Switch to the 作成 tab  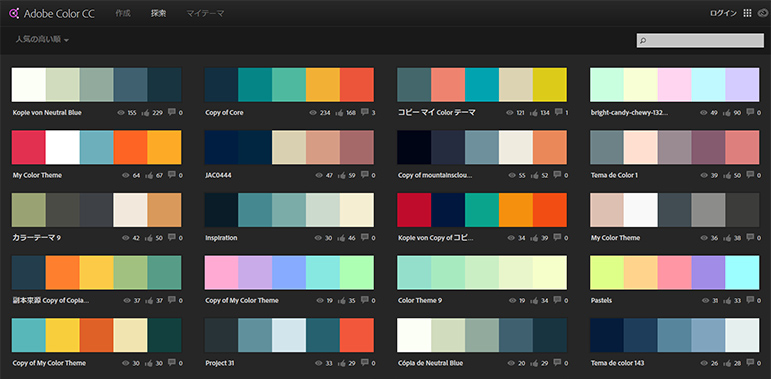point(123,13)
